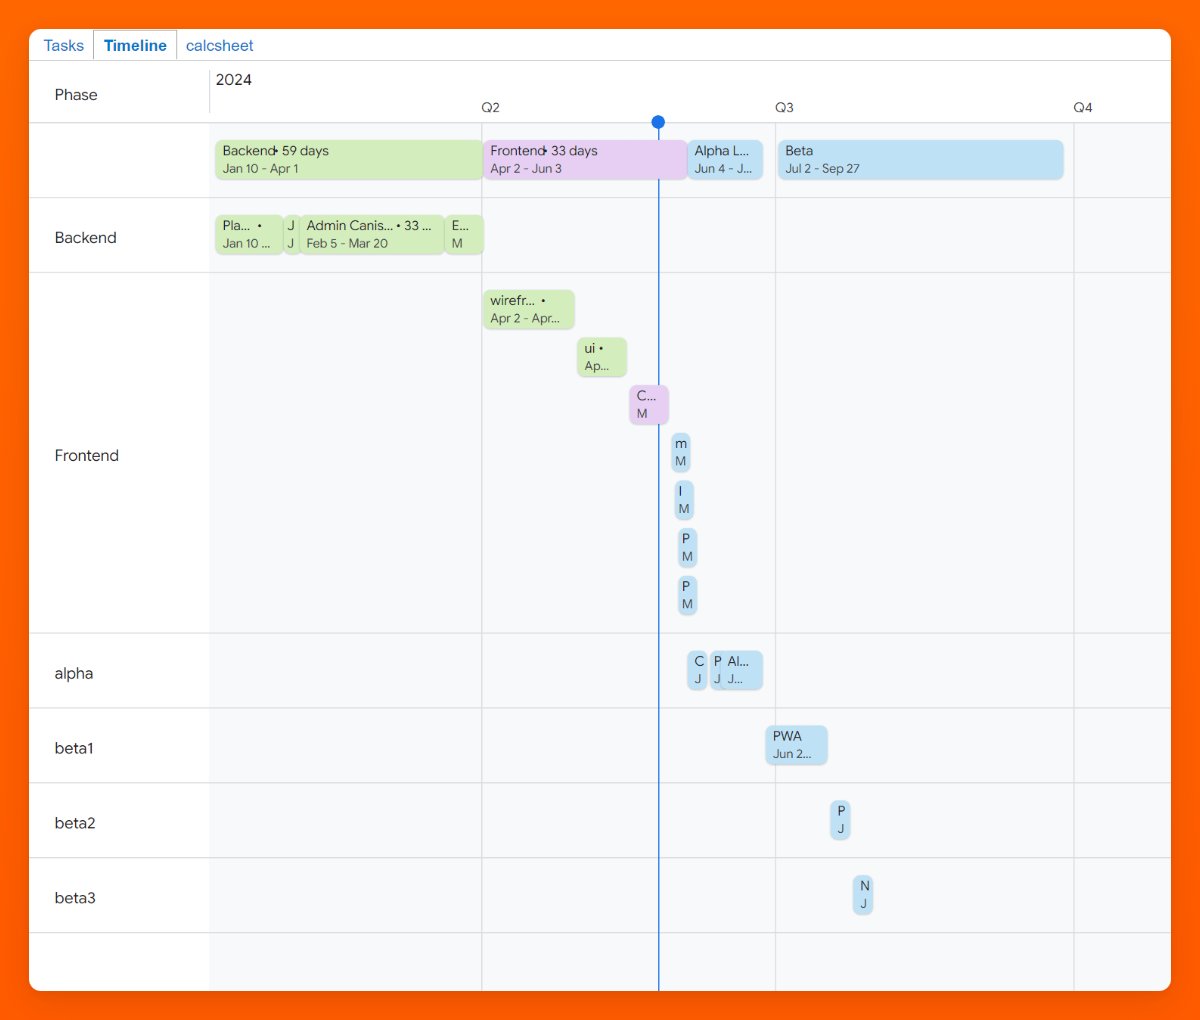Click the Frontend row label
Screen dimensions: 1200x1020
point(86,455)
